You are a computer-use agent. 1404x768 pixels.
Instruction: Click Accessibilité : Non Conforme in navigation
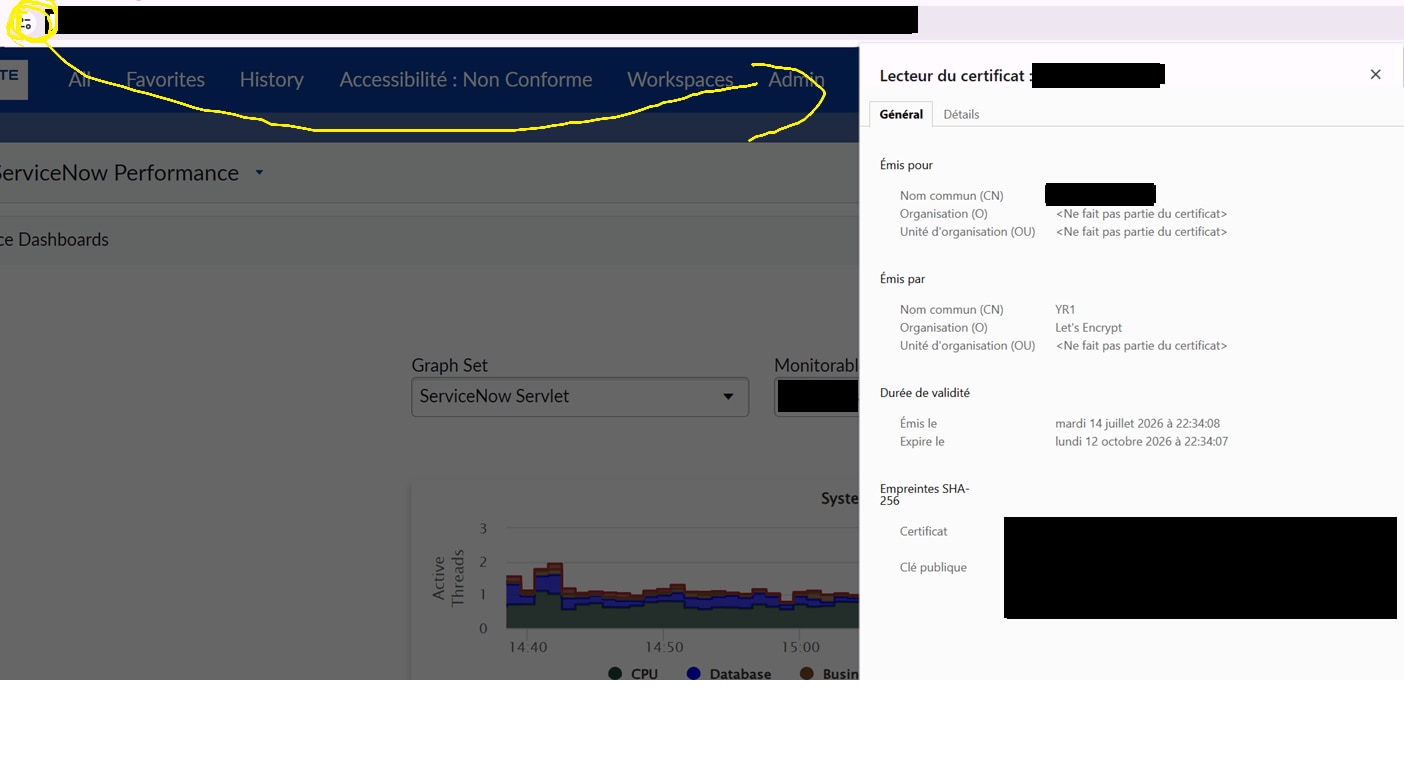tap(466, 80)
